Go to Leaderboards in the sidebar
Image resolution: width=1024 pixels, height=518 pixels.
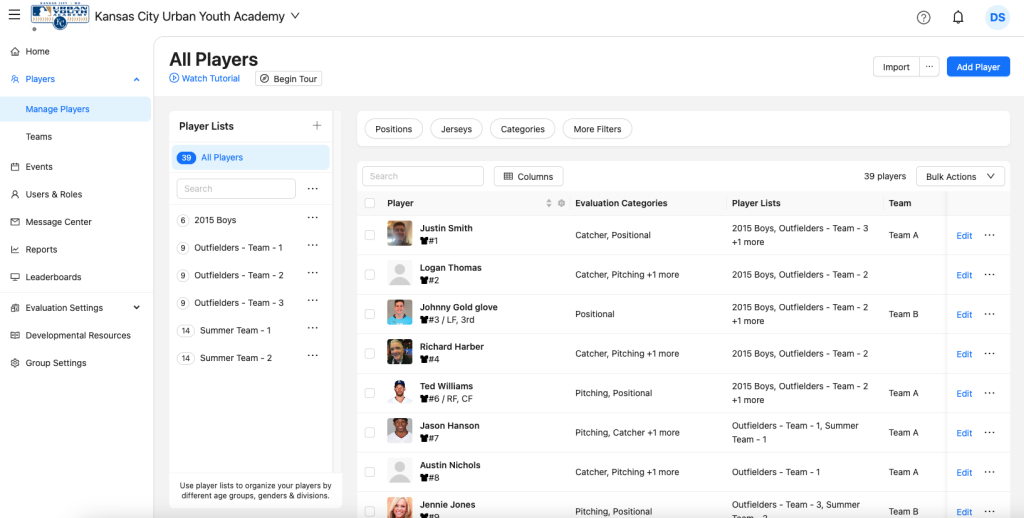(53, 277)
